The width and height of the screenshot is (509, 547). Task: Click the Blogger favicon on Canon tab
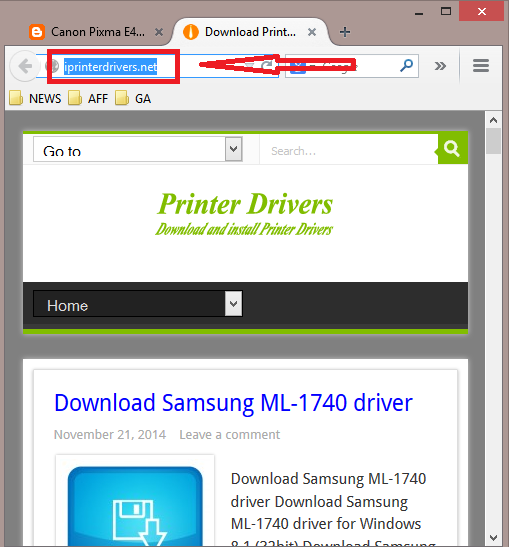coord(37,32)
